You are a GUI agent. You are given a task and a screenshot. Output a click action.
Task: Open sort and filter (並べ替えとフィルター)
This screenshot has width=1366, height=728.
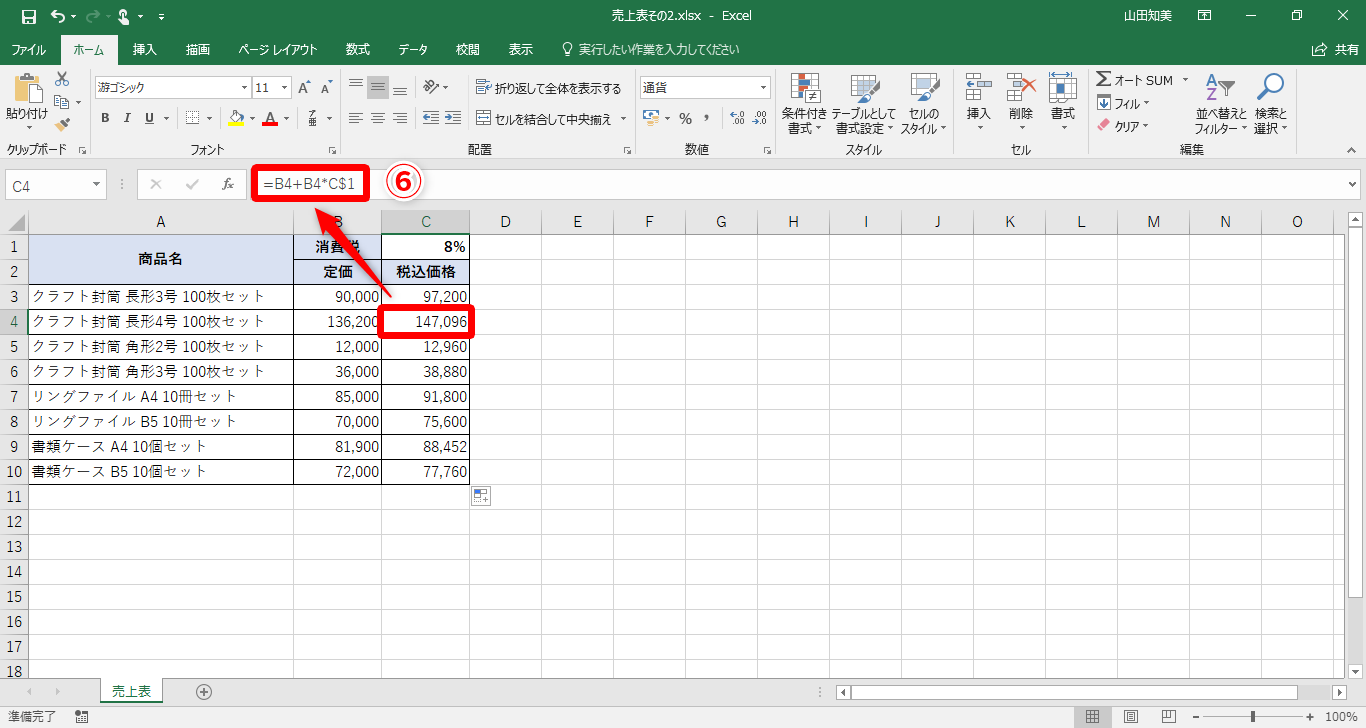pos(1221,104)
